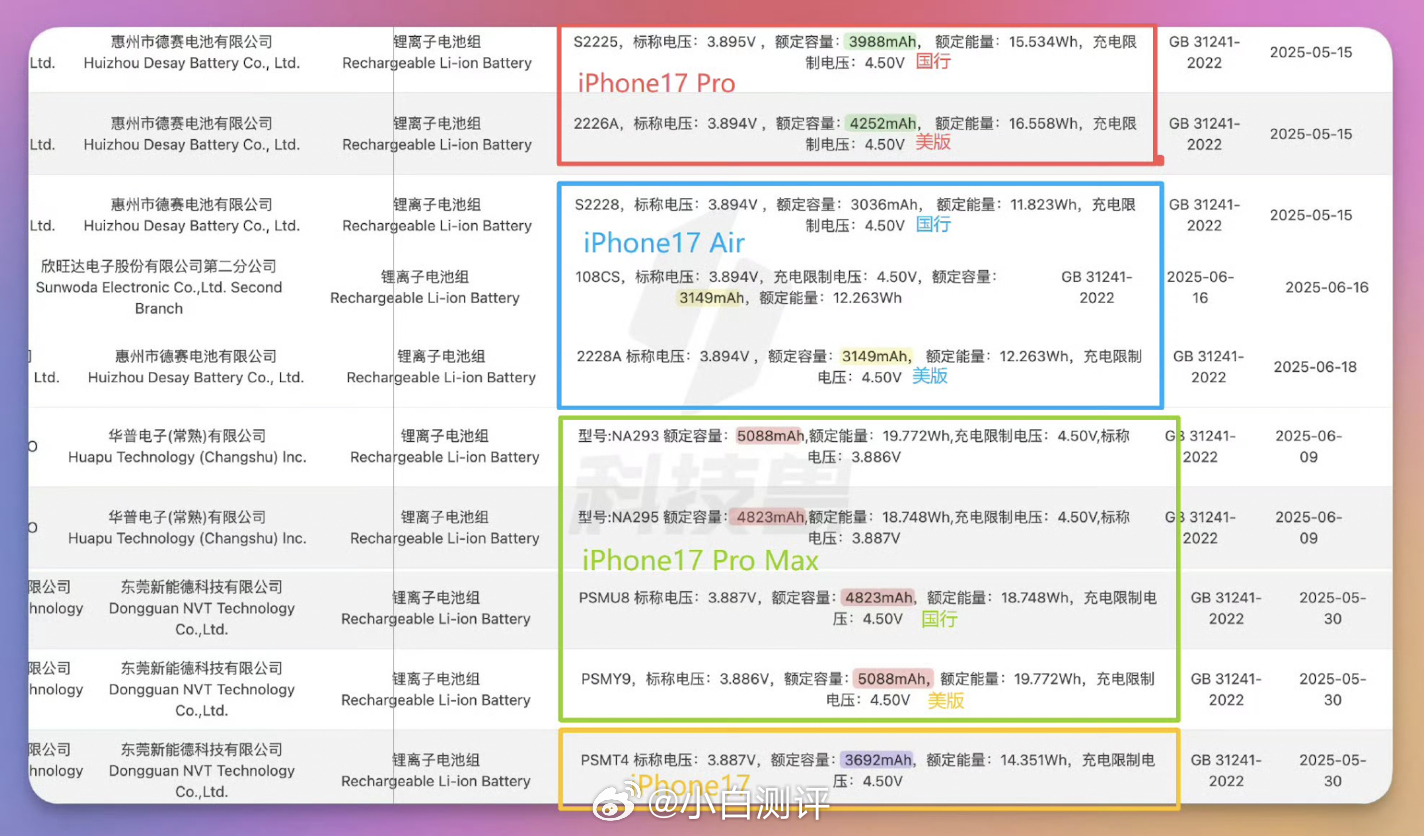Screen dimensions: 1424x836
Task: Select the NA295 4823mAh specification cell
Action: tap(854, 527)
